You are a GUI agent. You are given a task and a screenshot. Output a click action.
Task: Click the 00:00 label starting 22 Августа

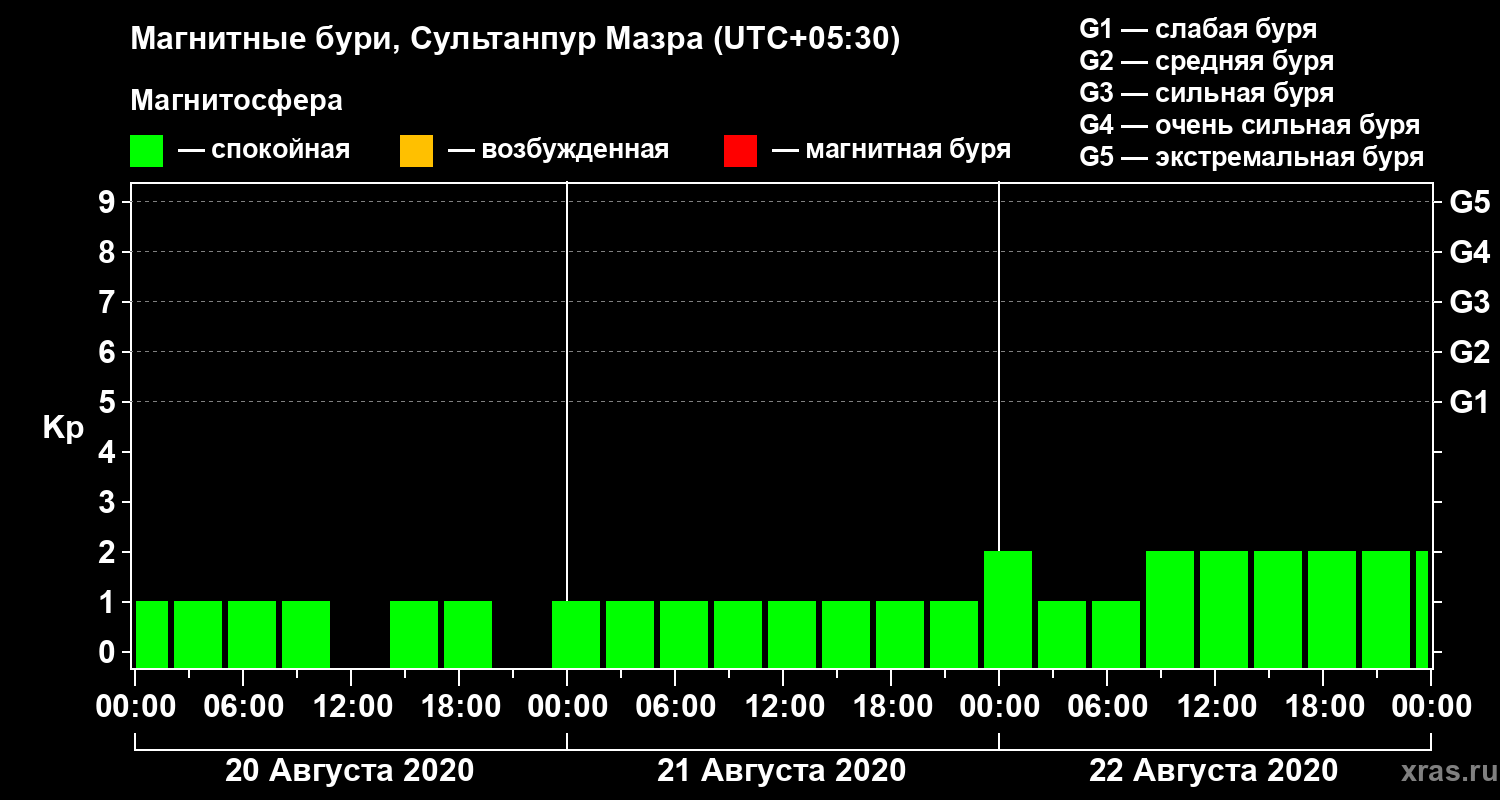tap(999, 707)
